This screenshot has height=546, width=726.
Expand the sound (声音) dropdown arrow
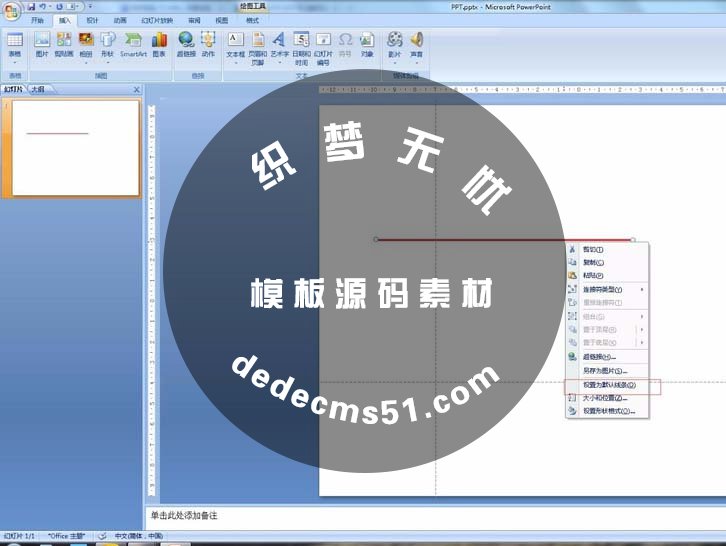[416, 63]
